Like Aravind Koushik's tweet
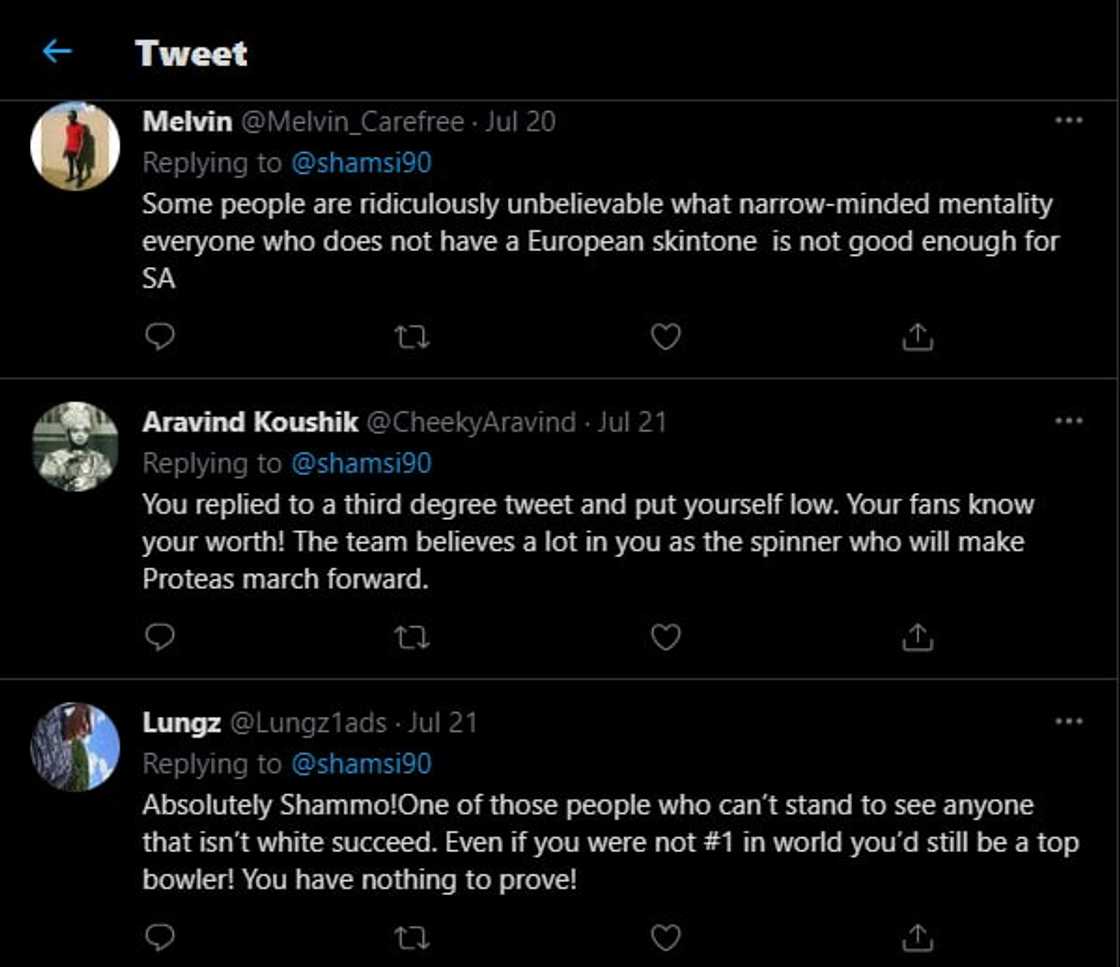Screen dimensions: 1120x967 [665, 637]
